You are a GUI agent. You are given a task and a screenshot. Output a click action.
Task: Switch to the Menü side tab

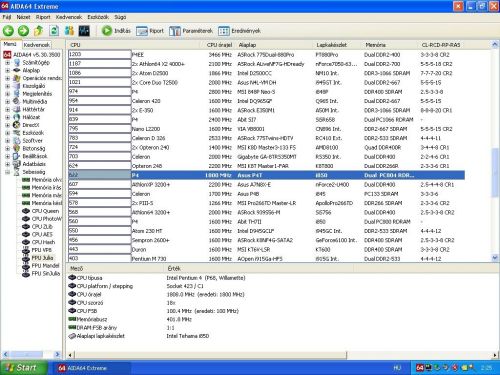click(x=10, y=44)
